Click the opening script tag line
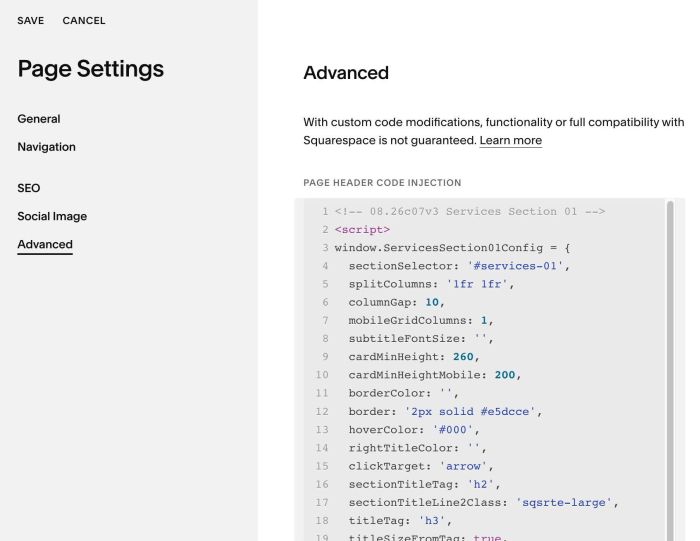The height and width of the screenshot is (541, 700). [x=362, y=229]
